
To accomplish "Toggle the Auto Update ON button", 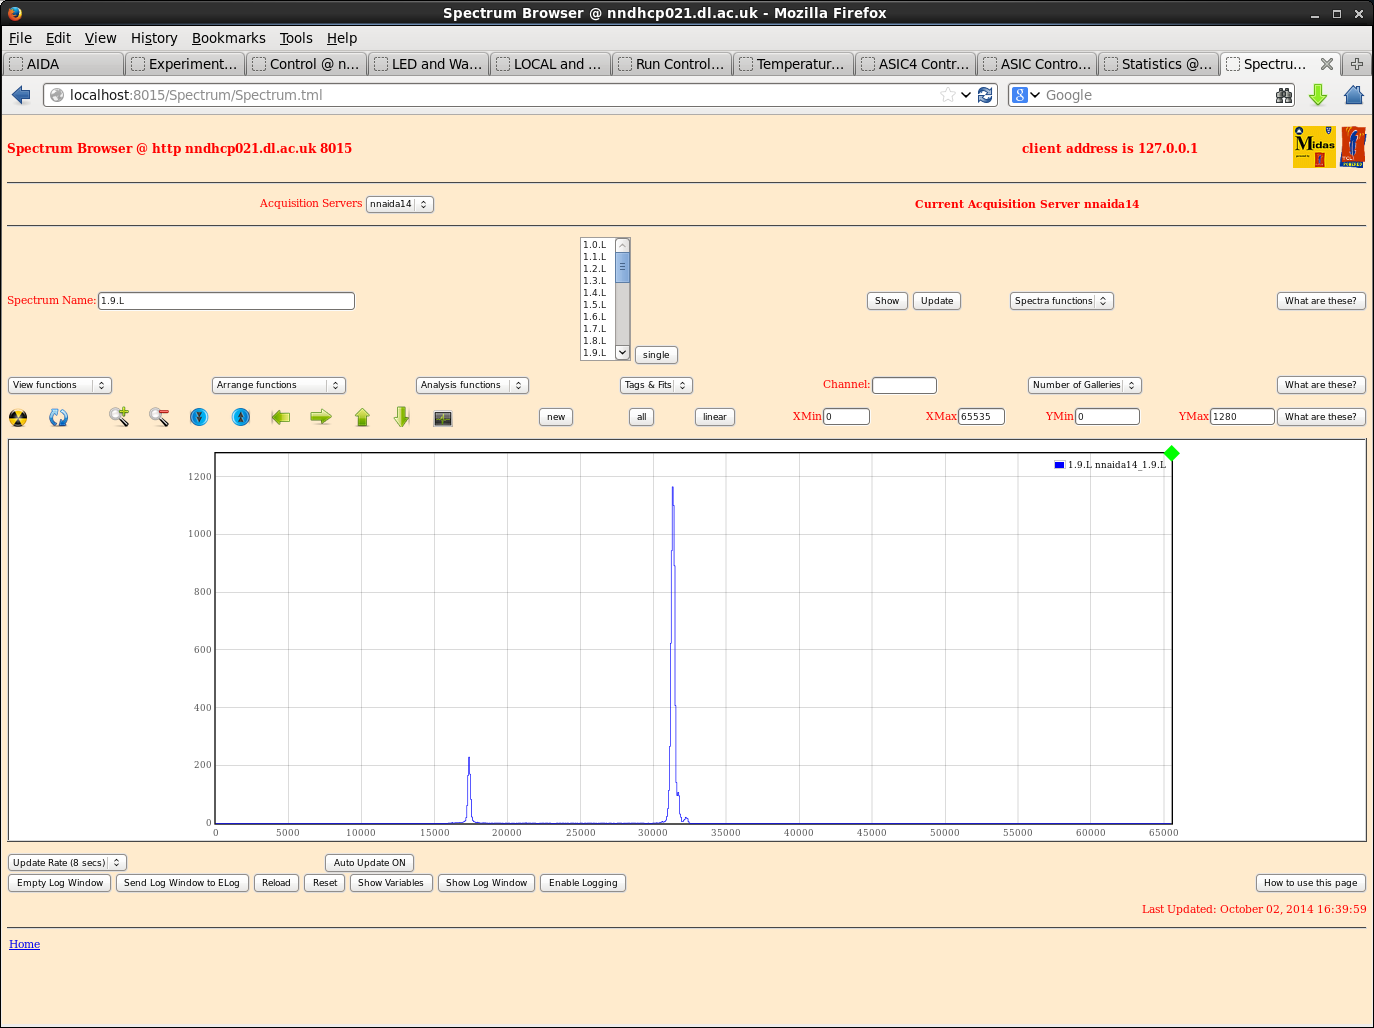I will coord(369,863).
